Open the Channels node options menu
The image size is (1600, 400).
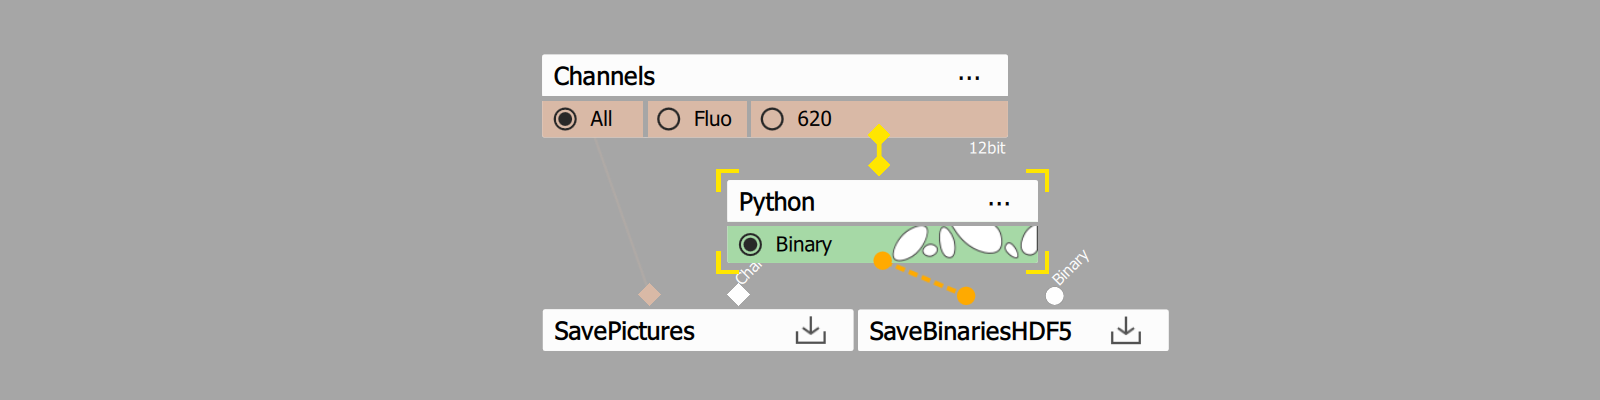tap(969, 77)
